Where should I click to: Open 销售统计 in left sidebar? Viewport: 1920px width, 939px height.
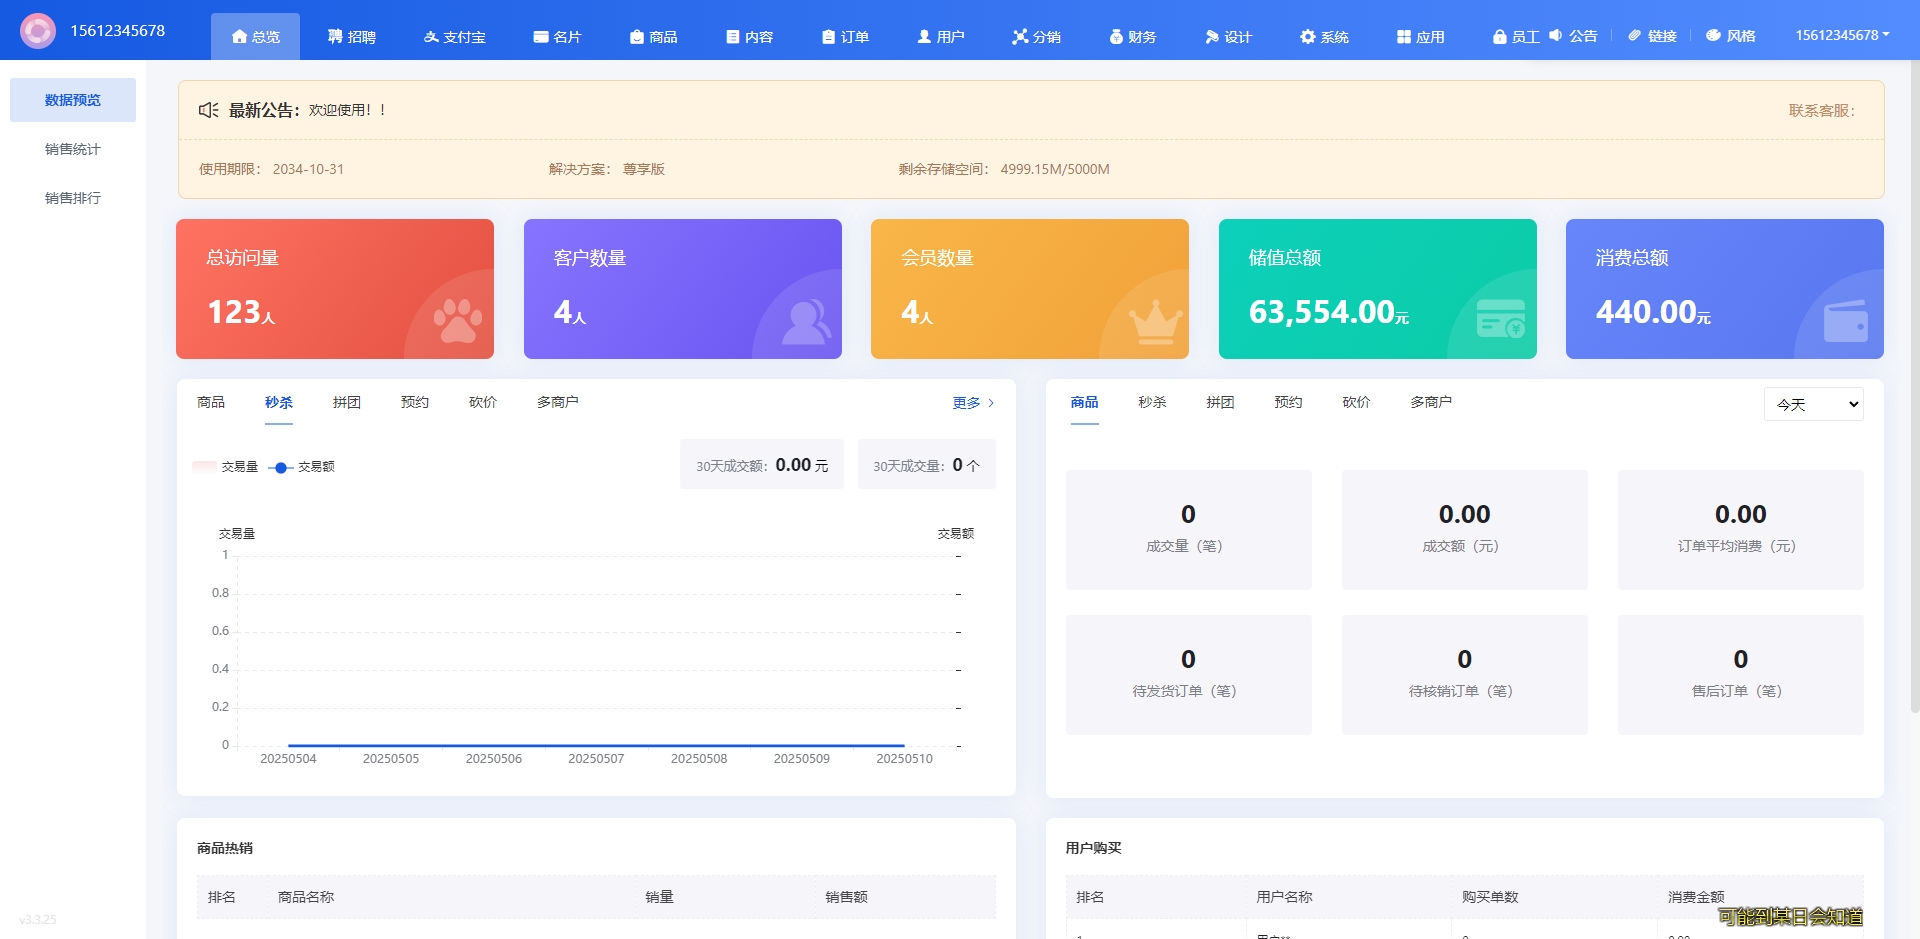click(73, 149)
